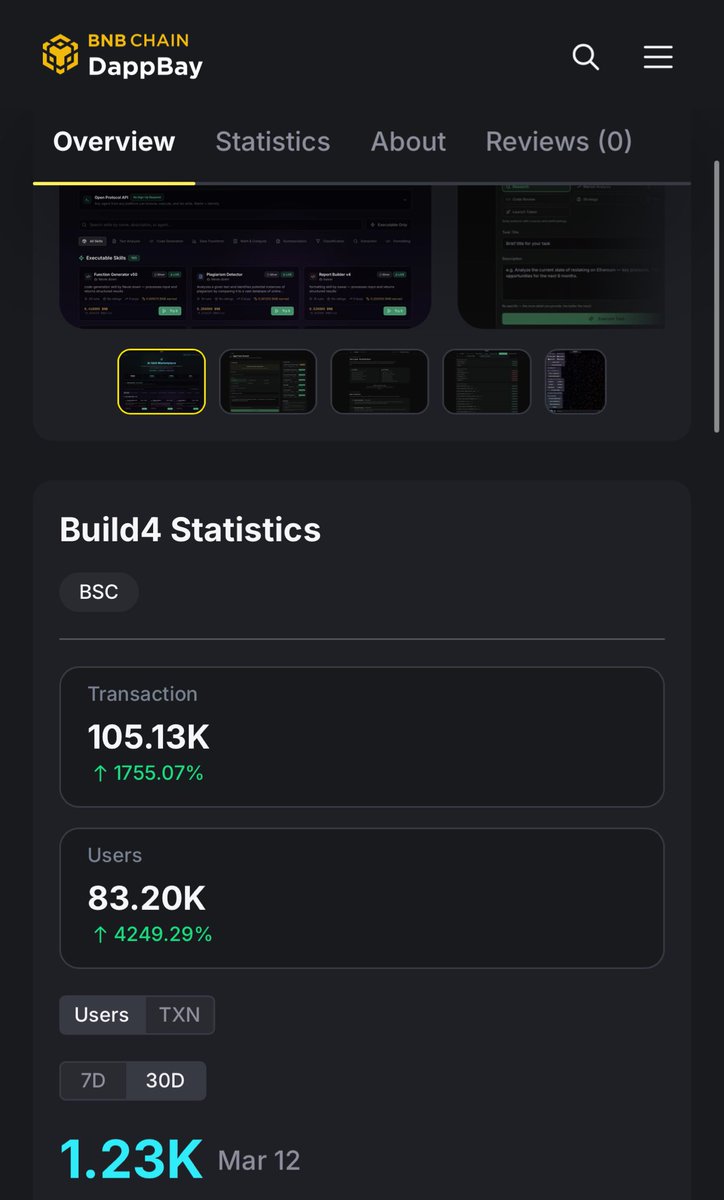Viewport: 724px width, 1200px height.
Task: Click the Users statistics card
Action: [x=362, y=898]
